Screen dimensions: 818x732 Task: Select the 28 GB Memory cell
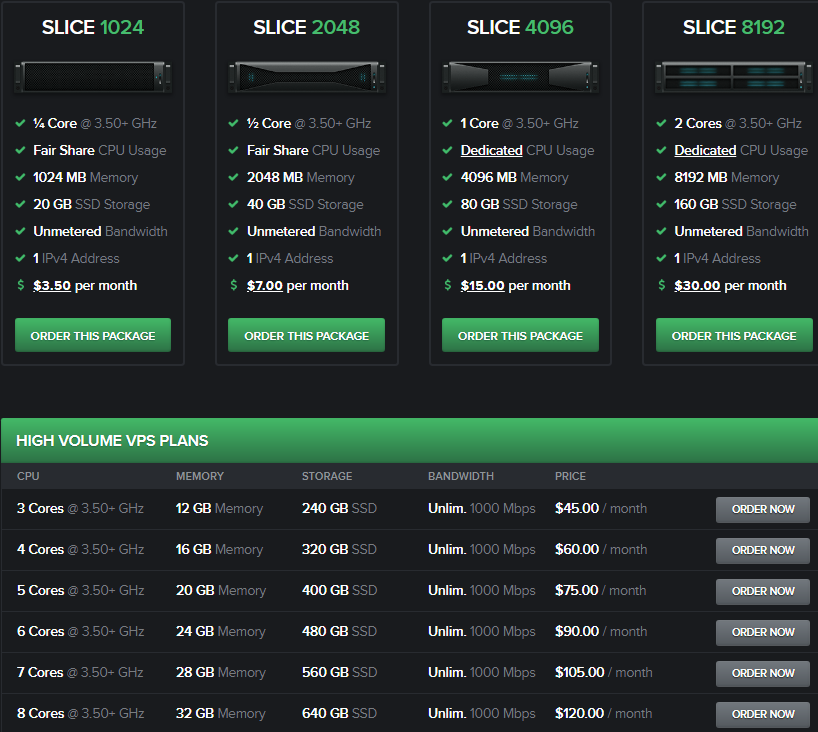(x=221, y=673)
